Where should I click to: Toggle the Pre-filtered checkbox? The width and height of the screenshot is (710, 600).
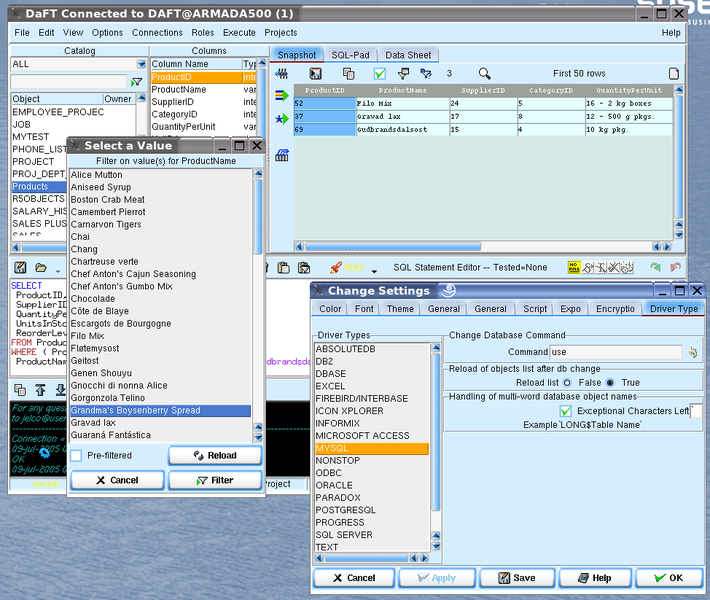tap(76, 455)
